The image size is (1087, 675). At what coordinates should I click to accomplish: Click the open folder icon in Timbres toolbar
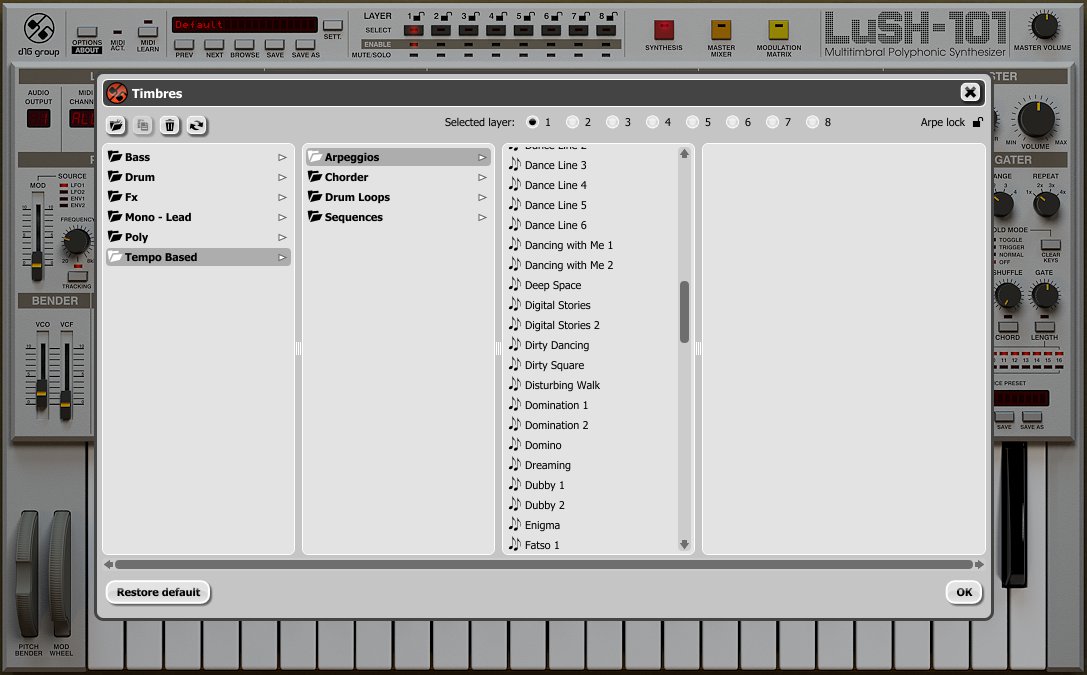[116, 125]
